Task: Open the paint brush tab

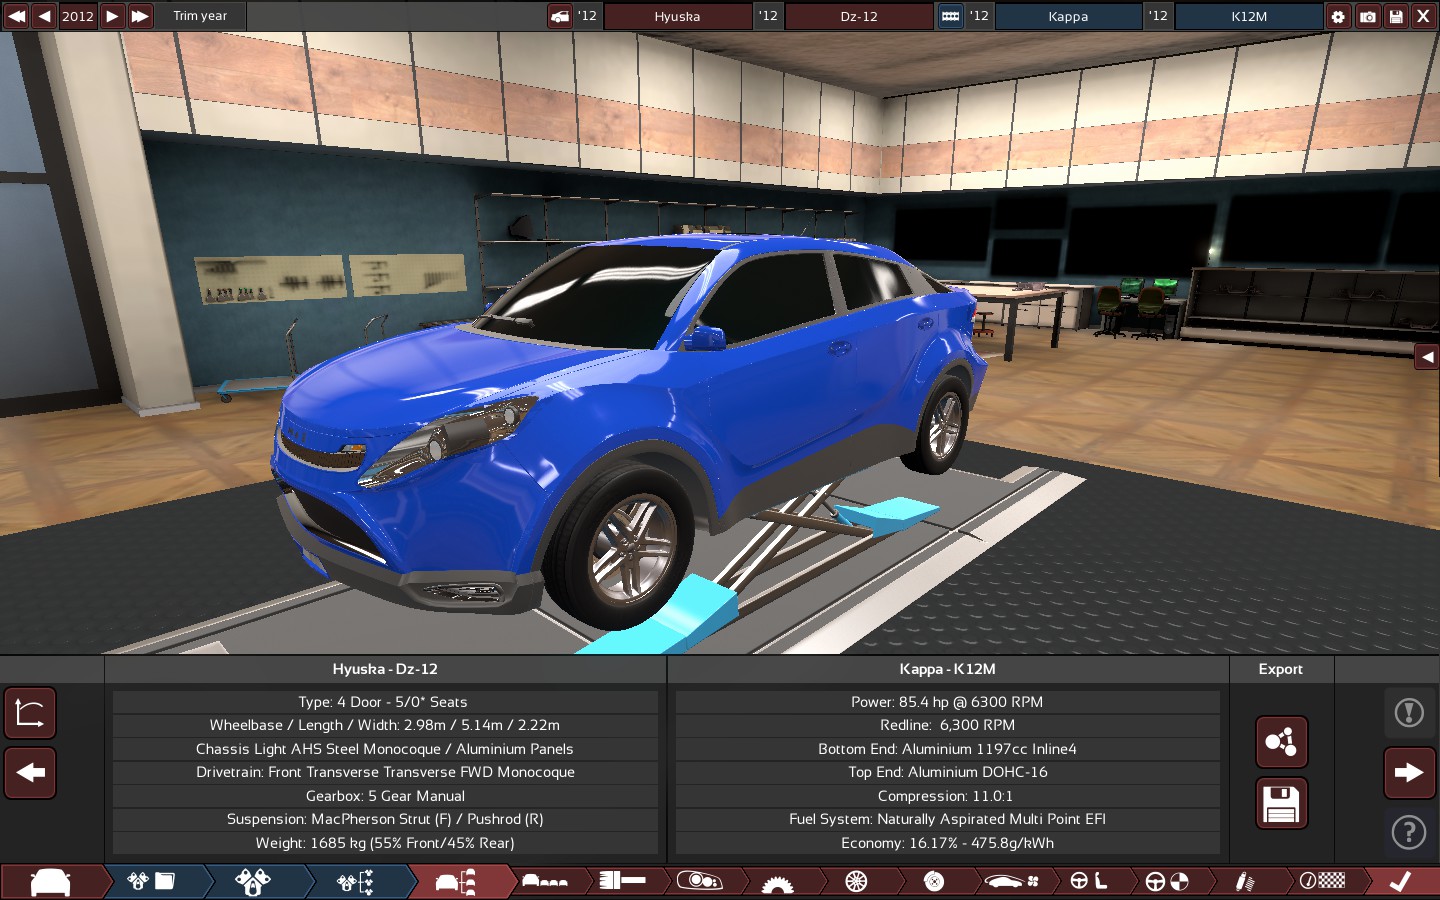Action: pos(623,882)
